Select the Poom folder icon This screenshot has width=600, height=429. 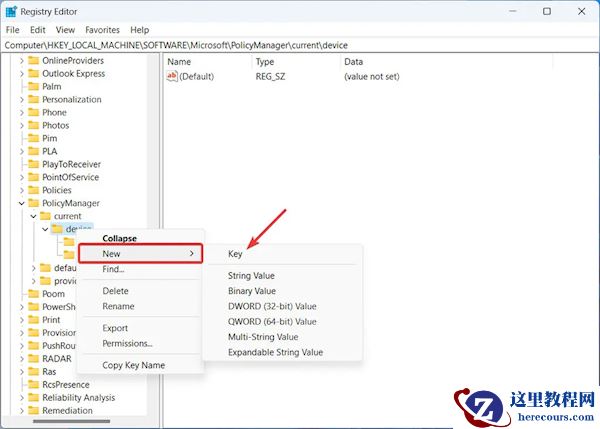(x=34, y=294)
